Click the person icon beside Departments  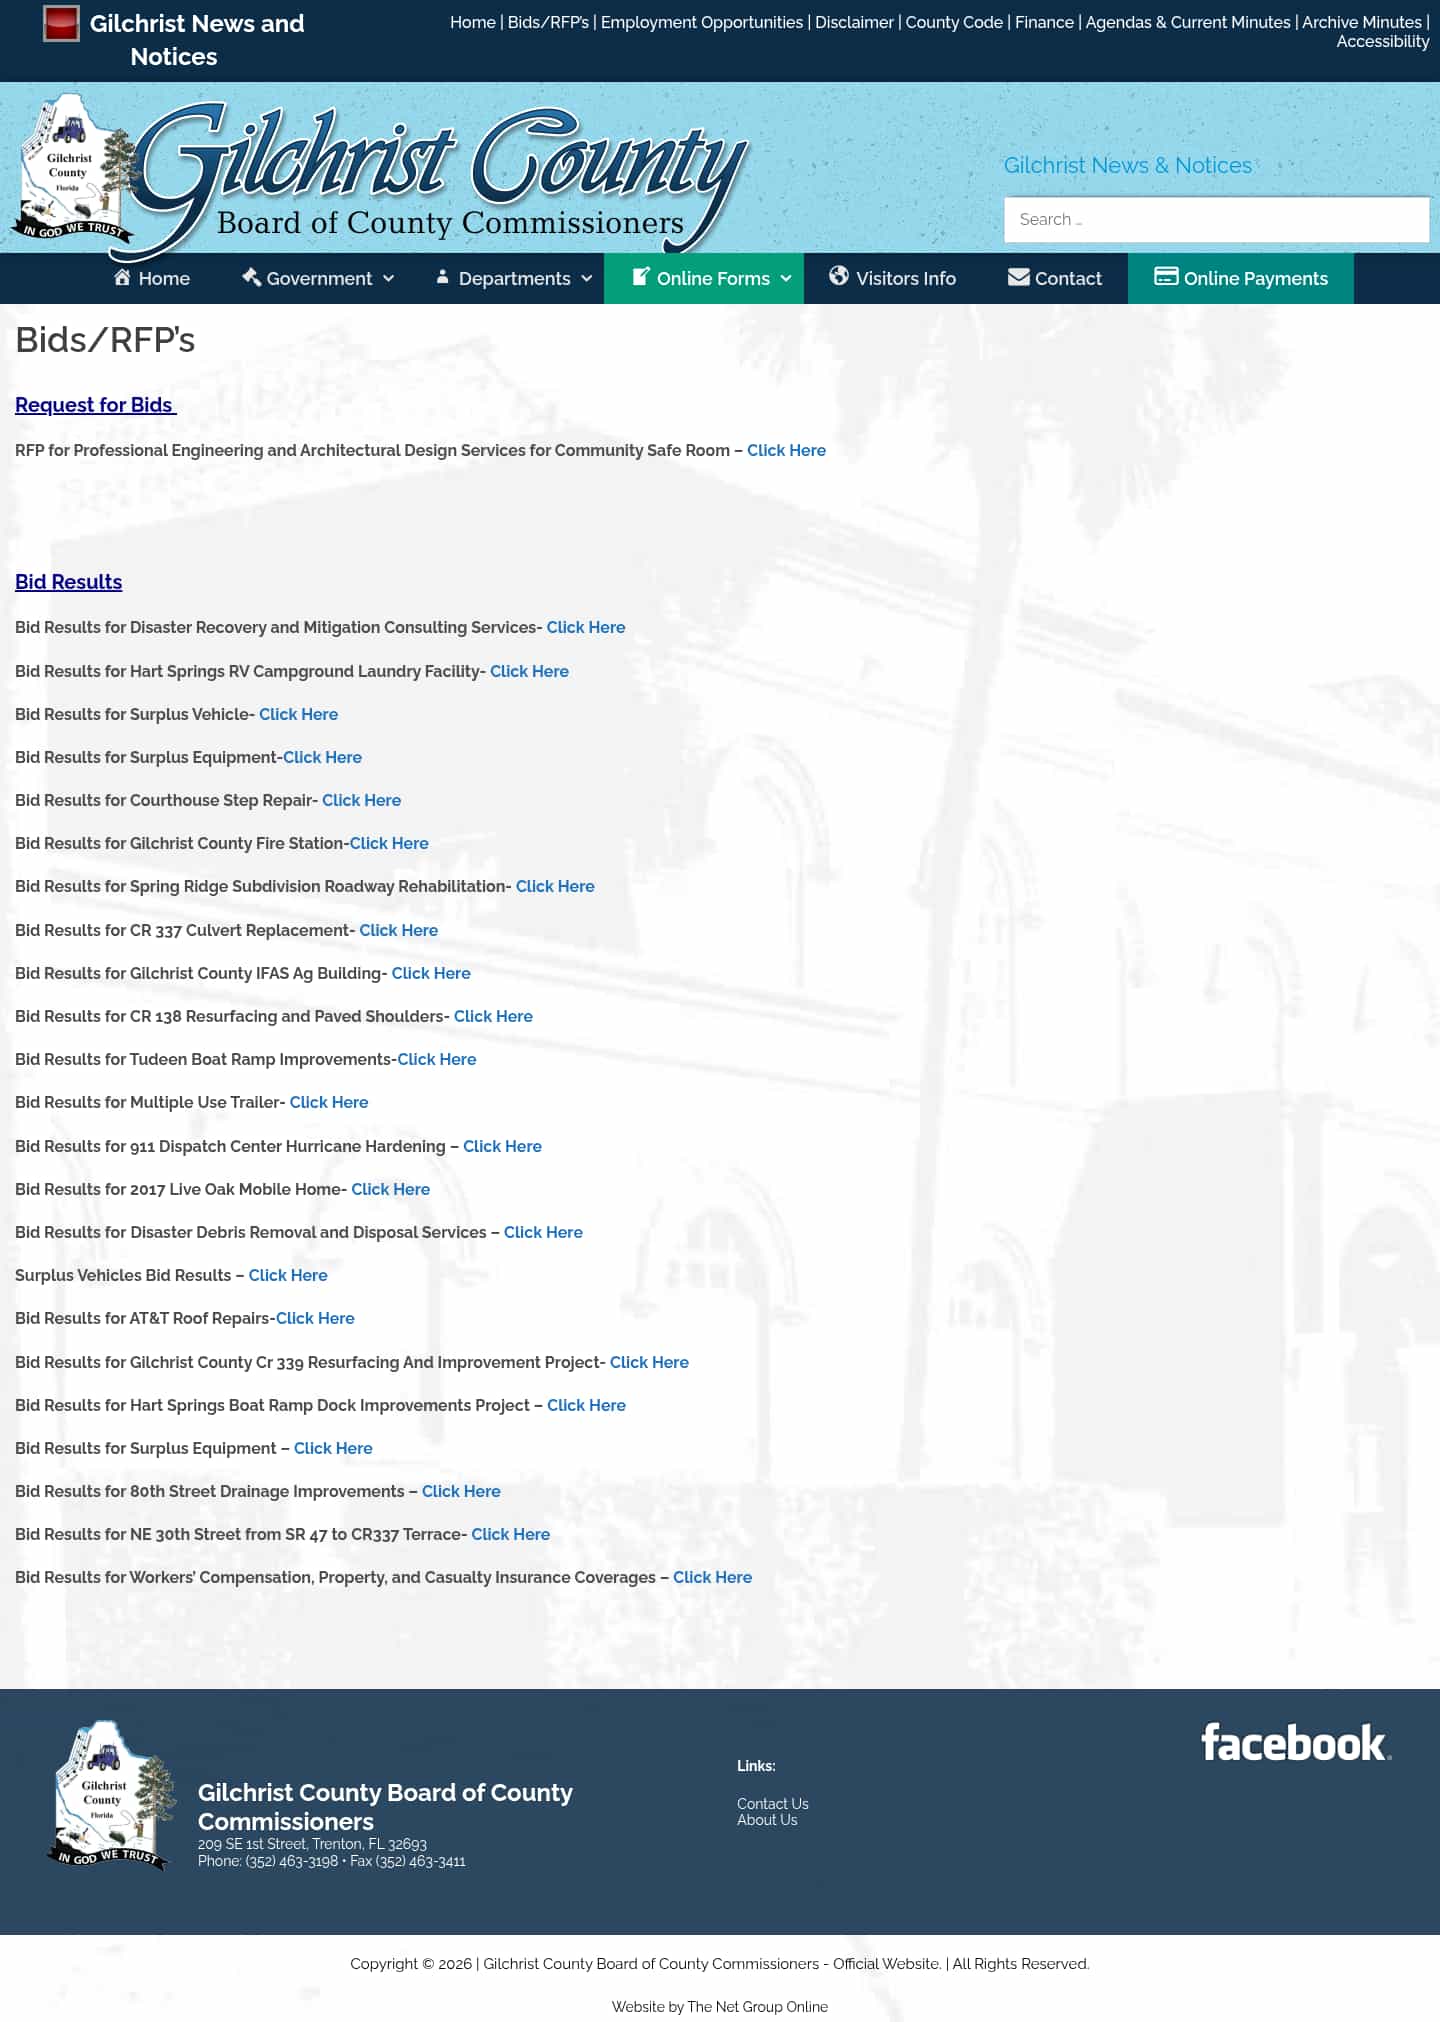pyautogui.click(x=442, y=277)
